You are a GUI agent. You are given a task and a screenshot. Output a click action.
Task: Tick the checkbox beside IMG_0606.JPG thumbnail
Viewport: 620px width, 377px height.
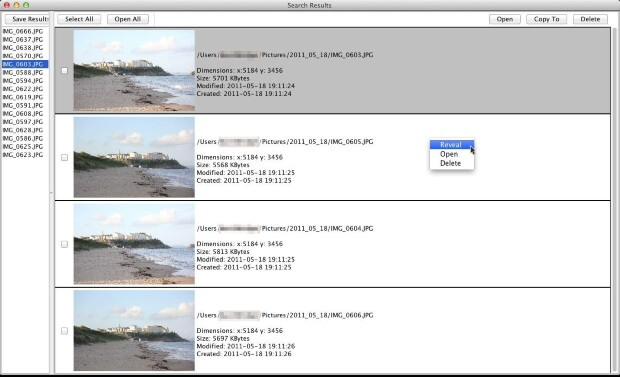[64, 331]
